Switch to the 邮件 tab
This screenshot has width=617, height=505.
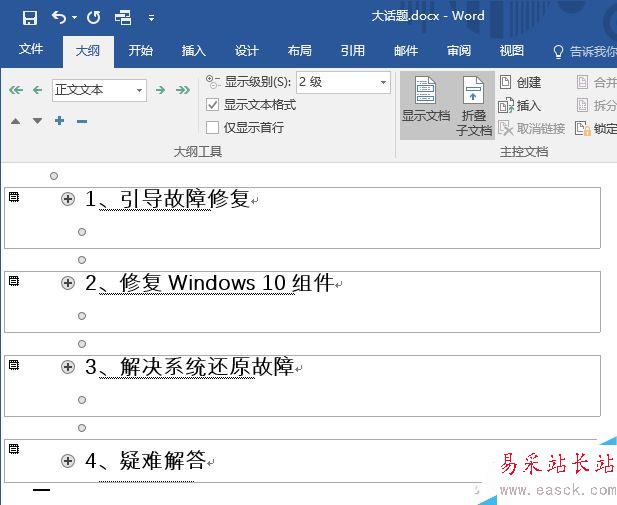coord(406,50)
